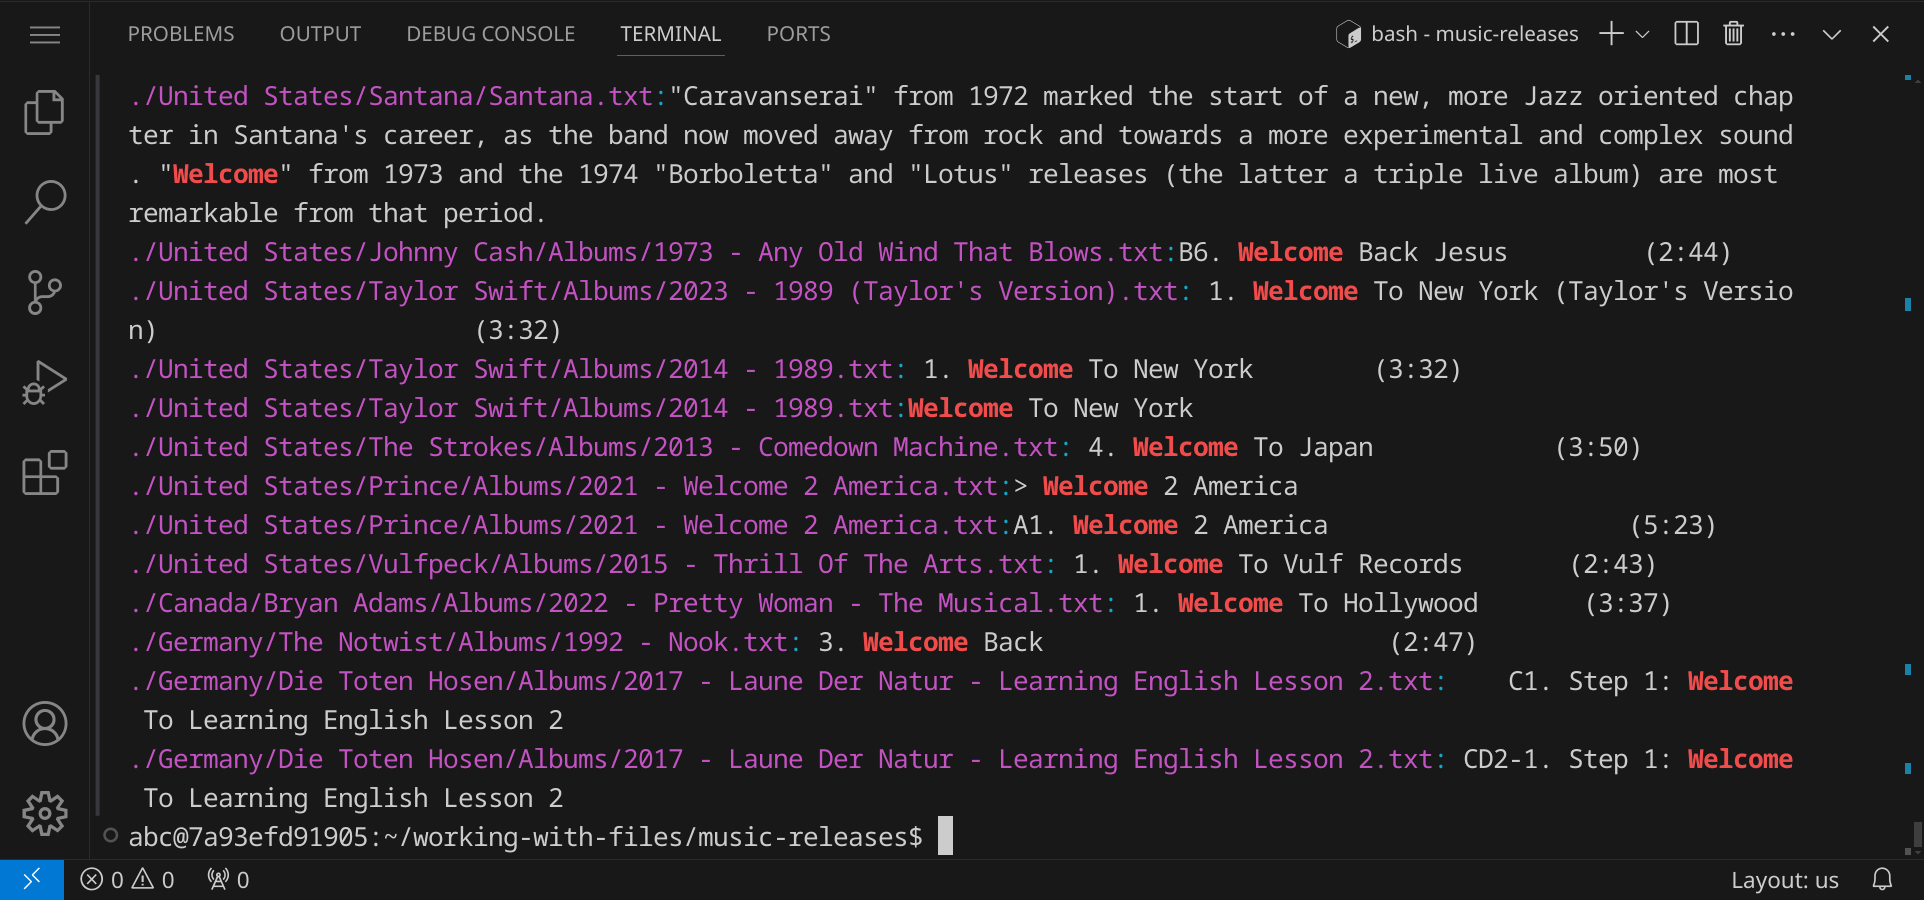1924x900 pixels.
Task: Click the notifications bell in status bar
Action: [x=1882, y=879]
